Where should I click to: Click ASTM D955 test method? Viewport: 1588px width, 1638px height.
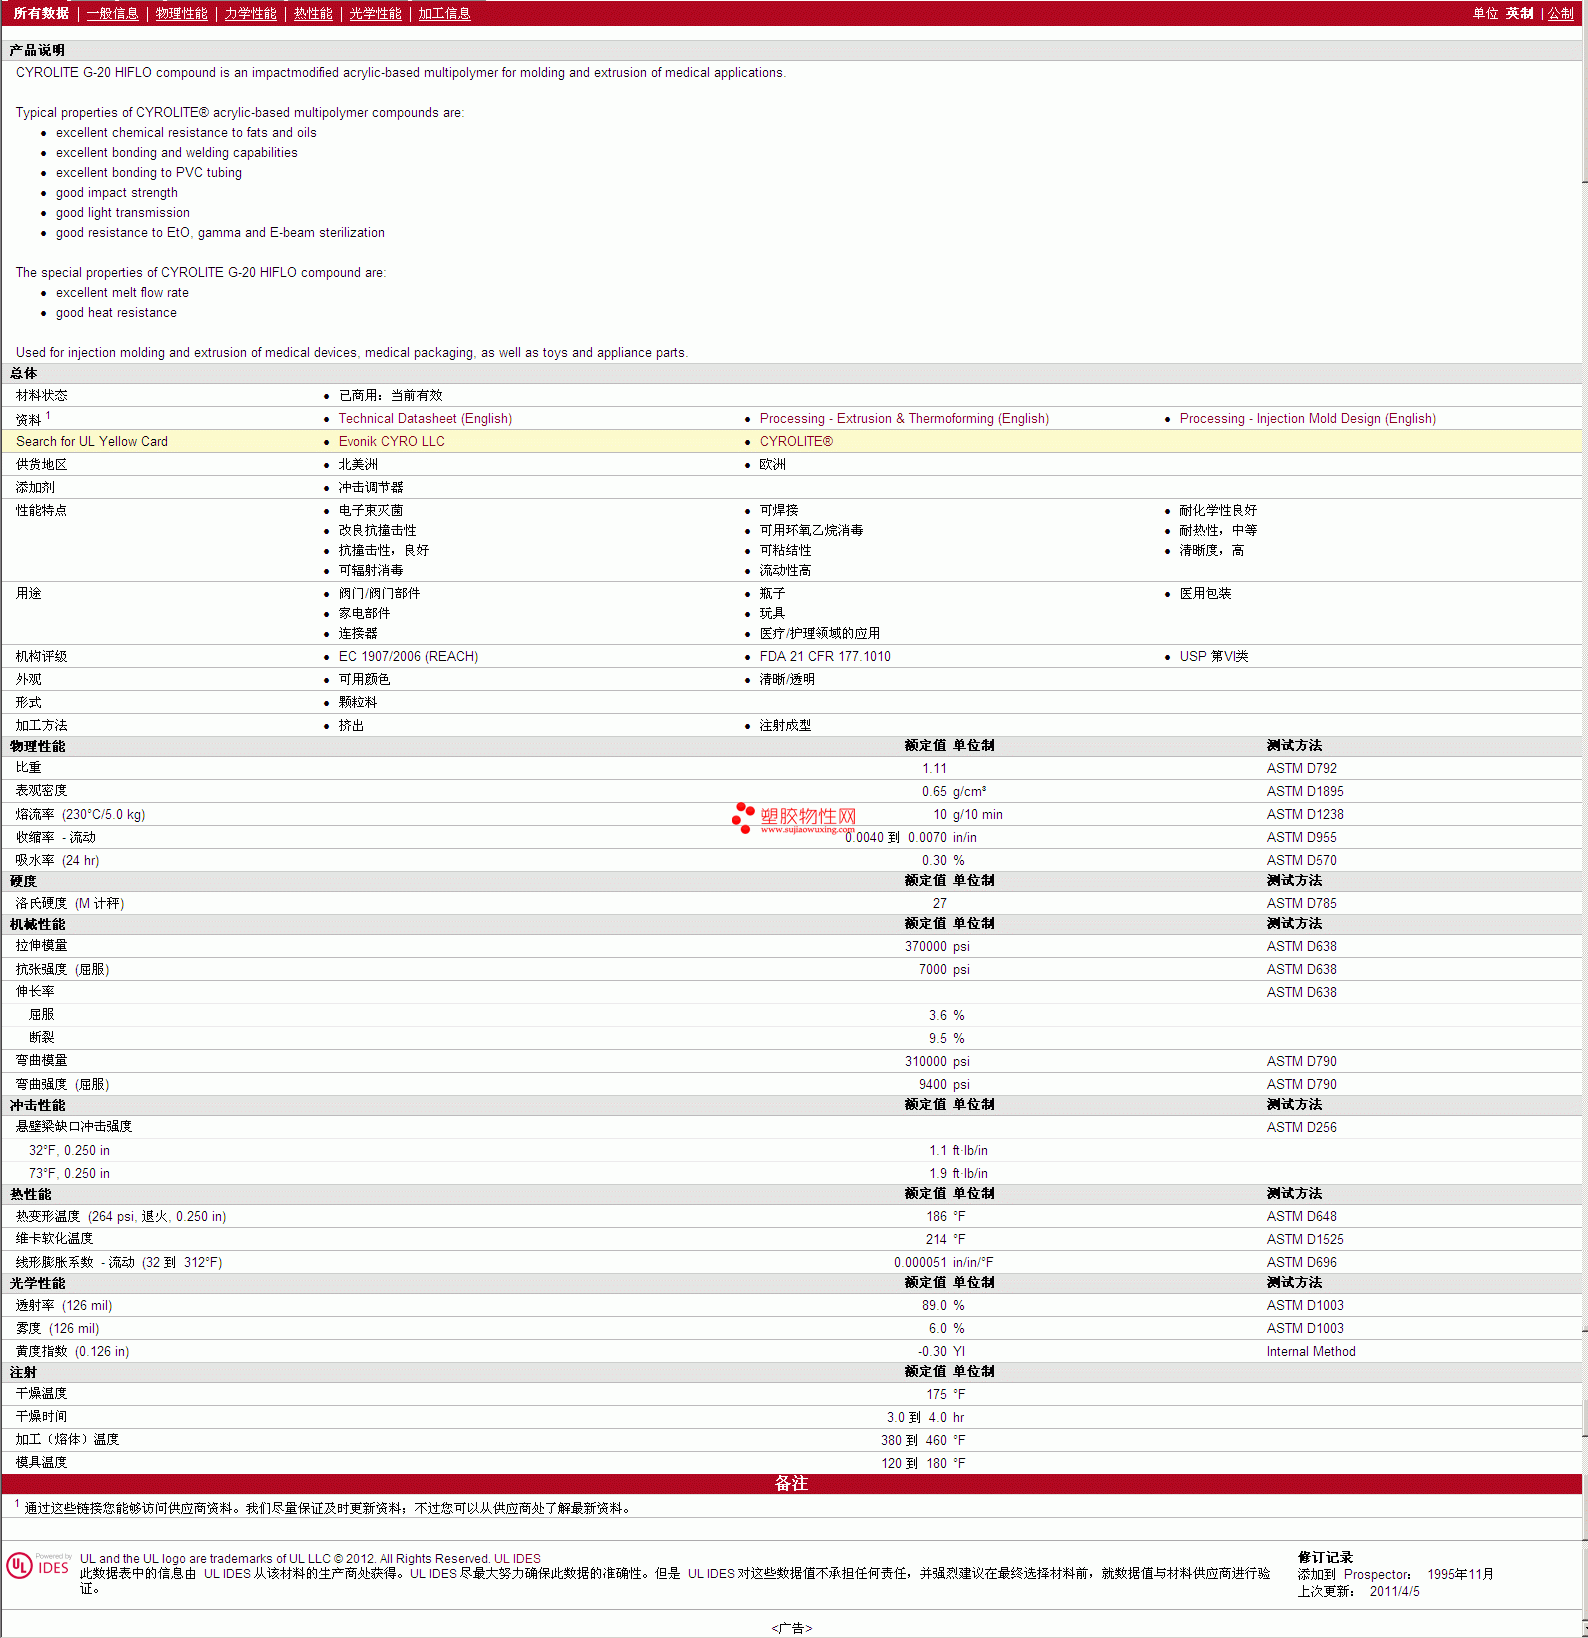[1301, 837]
